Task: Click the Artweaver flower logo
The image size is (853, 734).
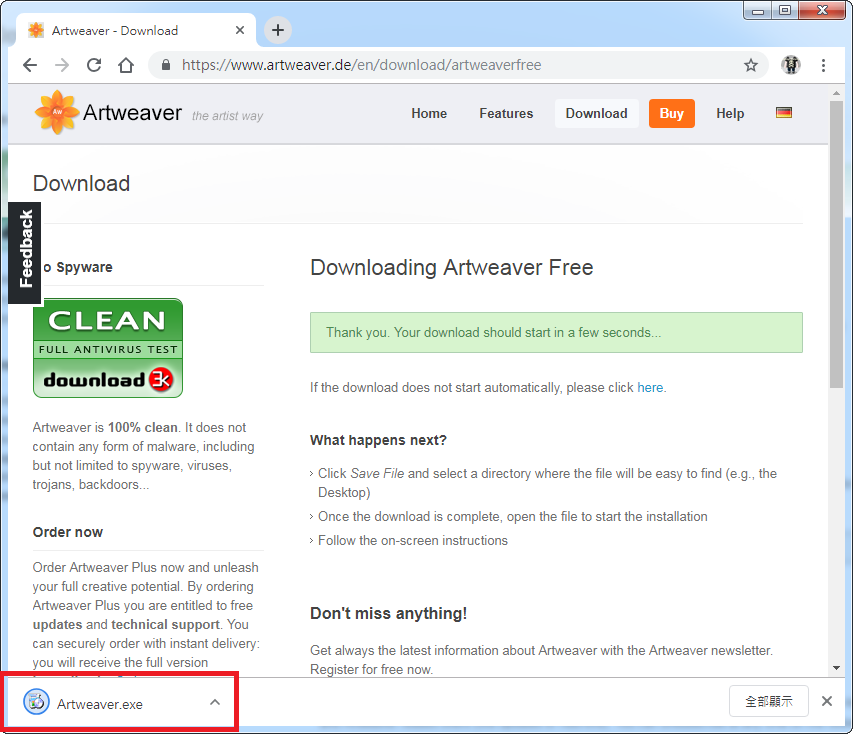Action: pyautogui.click(x=56, y=112)
